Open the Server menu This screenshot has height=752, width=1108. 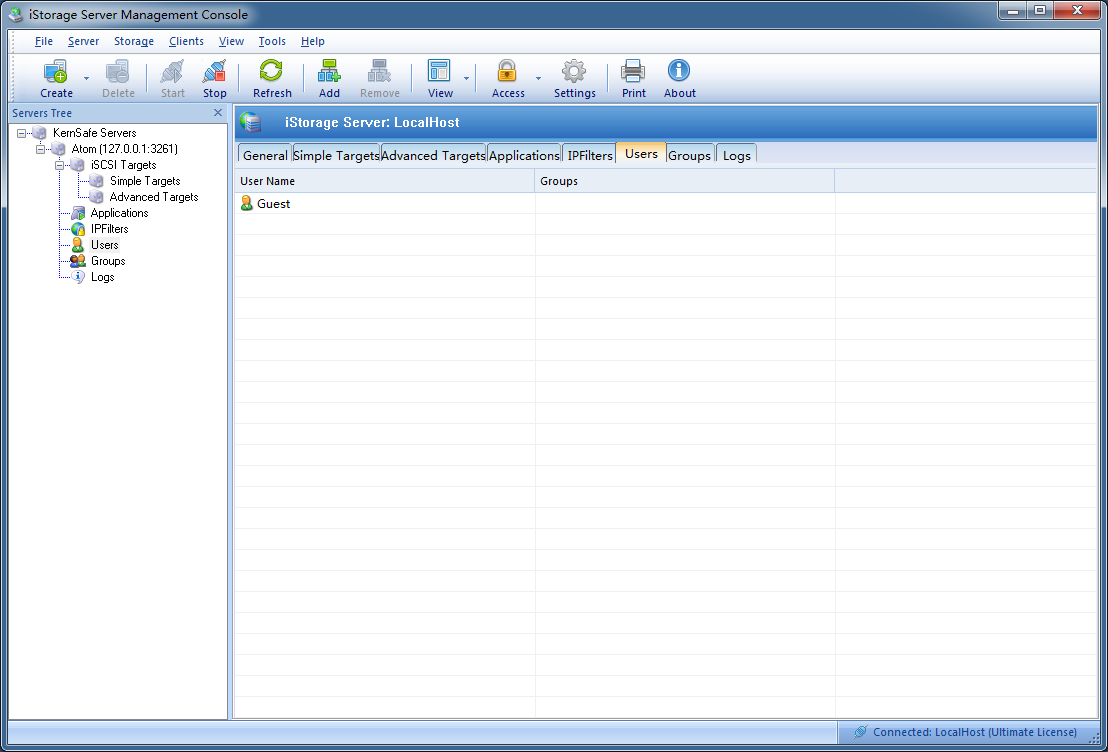click(x=83, y=42)
